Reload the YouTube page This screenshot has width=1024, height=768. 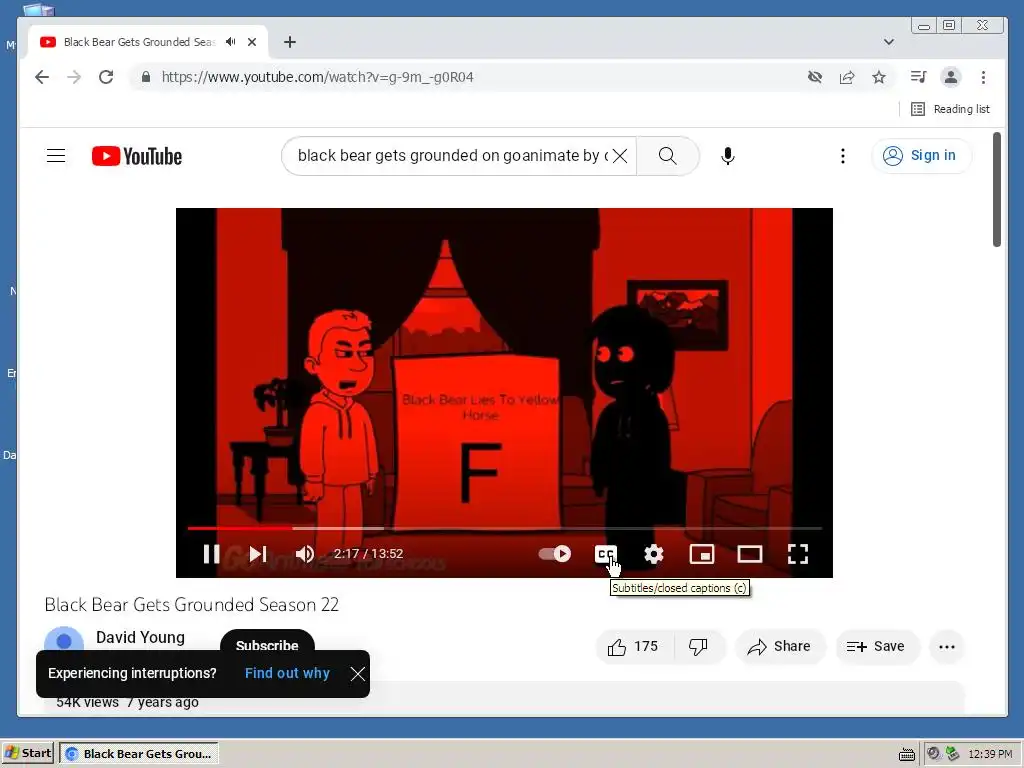[x=106, y=77]
